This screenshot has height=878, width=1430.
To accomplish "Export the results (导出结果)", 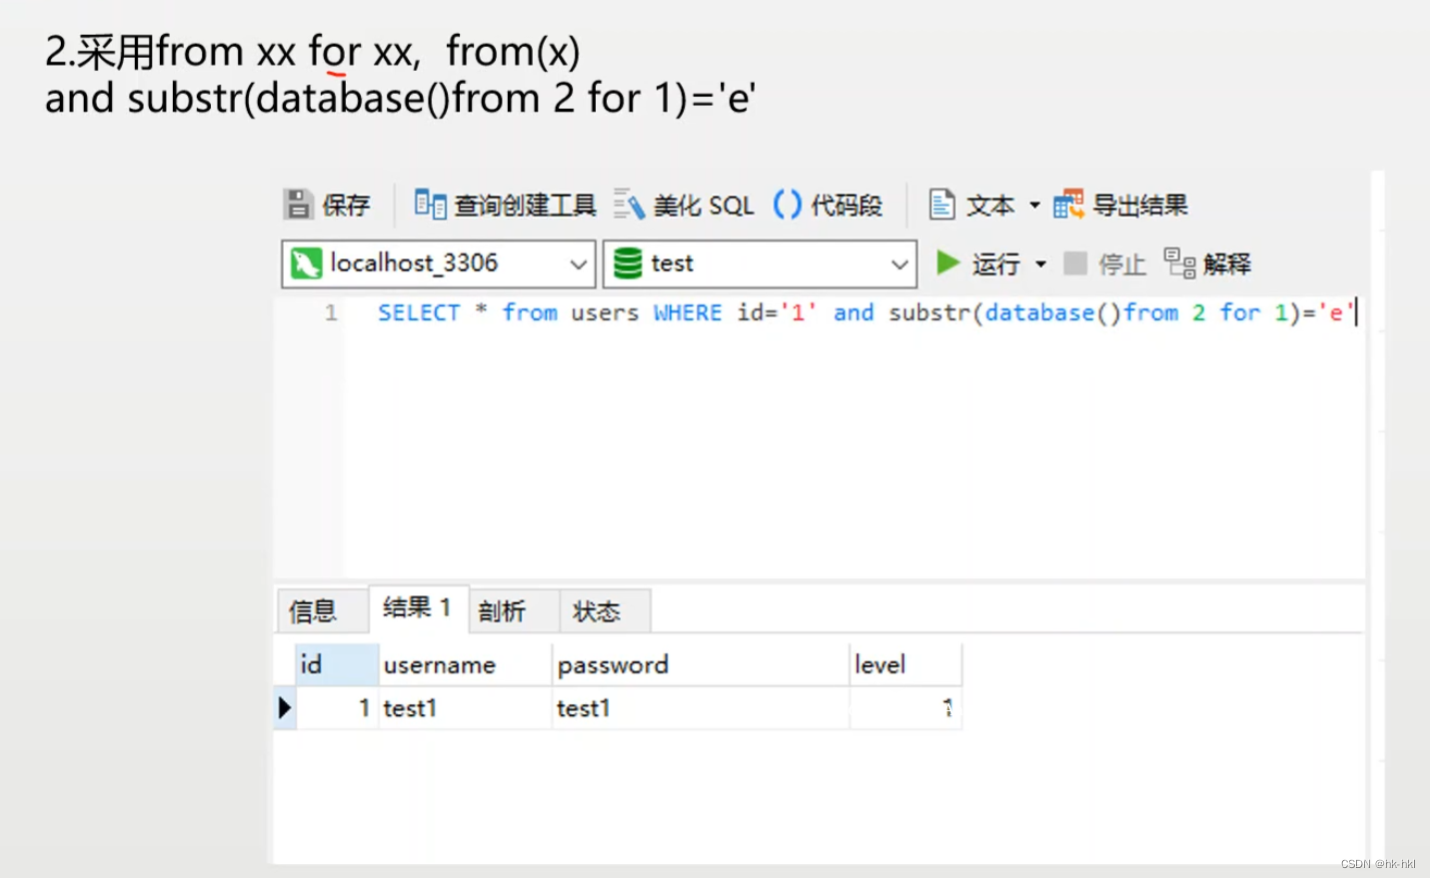I will (x=1121, y=205).
